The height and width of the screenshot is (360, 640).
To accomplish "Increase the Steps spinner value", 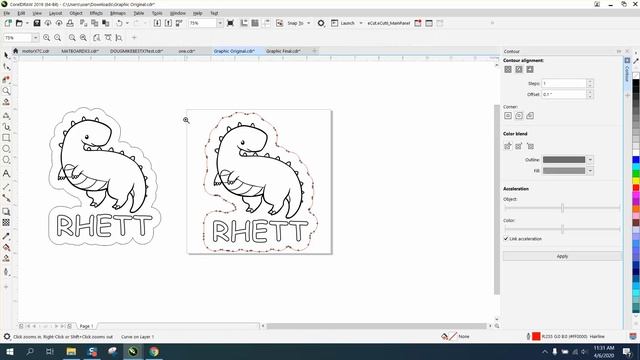I will (x=590, y=81).
